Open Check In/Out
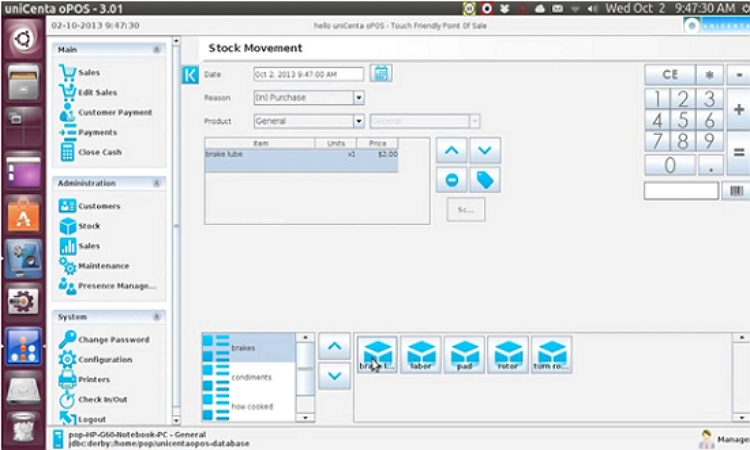This screenshot has width=750, height=450. (93, 399)
